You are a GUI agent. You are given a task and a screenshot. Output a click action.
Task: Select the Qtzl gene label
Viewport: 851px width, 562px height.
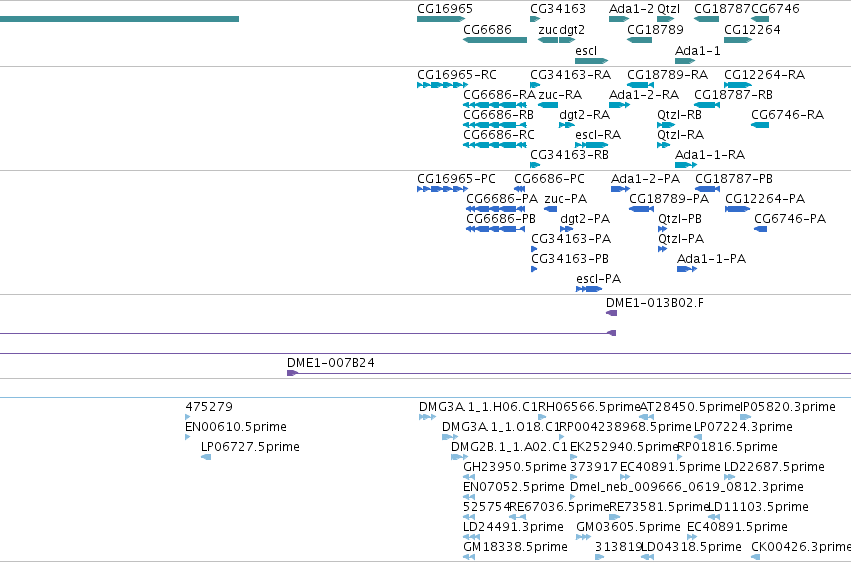click(x=668, y=9)
